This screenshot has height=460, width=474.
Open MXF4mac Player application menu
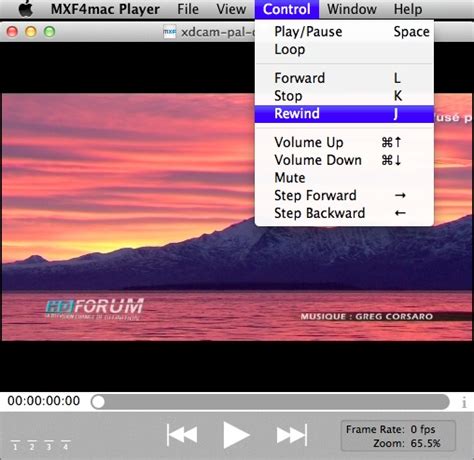[x=105, y=9]
